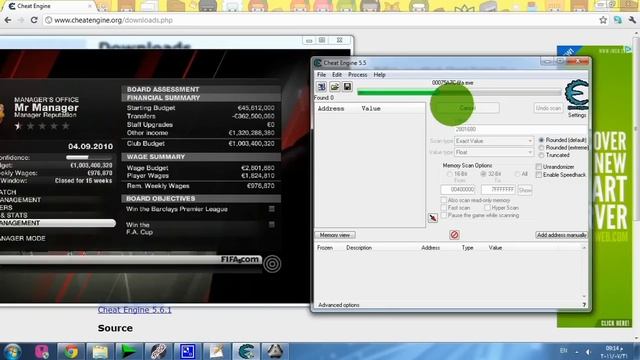The width and height of the screenshot is (640, 360).
Task: Click the address table vertical scrollbar
Action: (x=584, y=271)
